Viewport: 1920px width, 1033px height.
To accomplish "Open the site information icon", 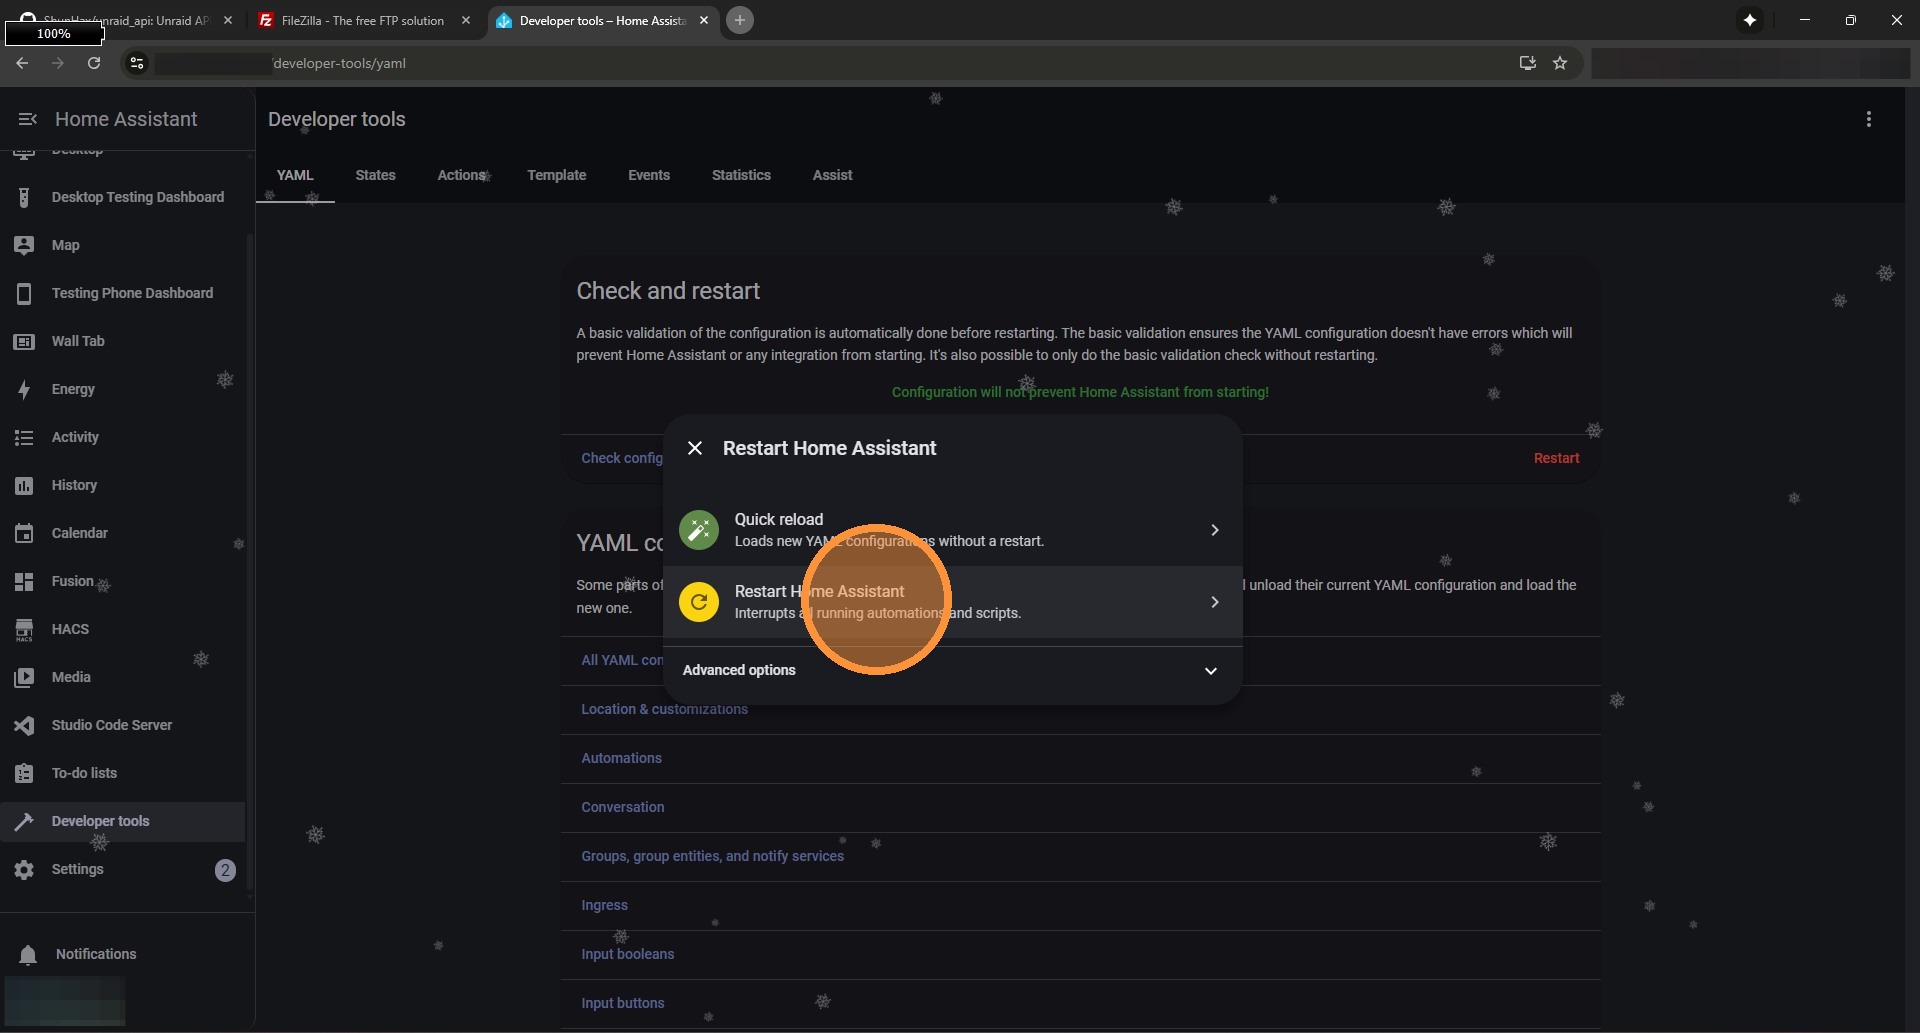I will (137, 63).
